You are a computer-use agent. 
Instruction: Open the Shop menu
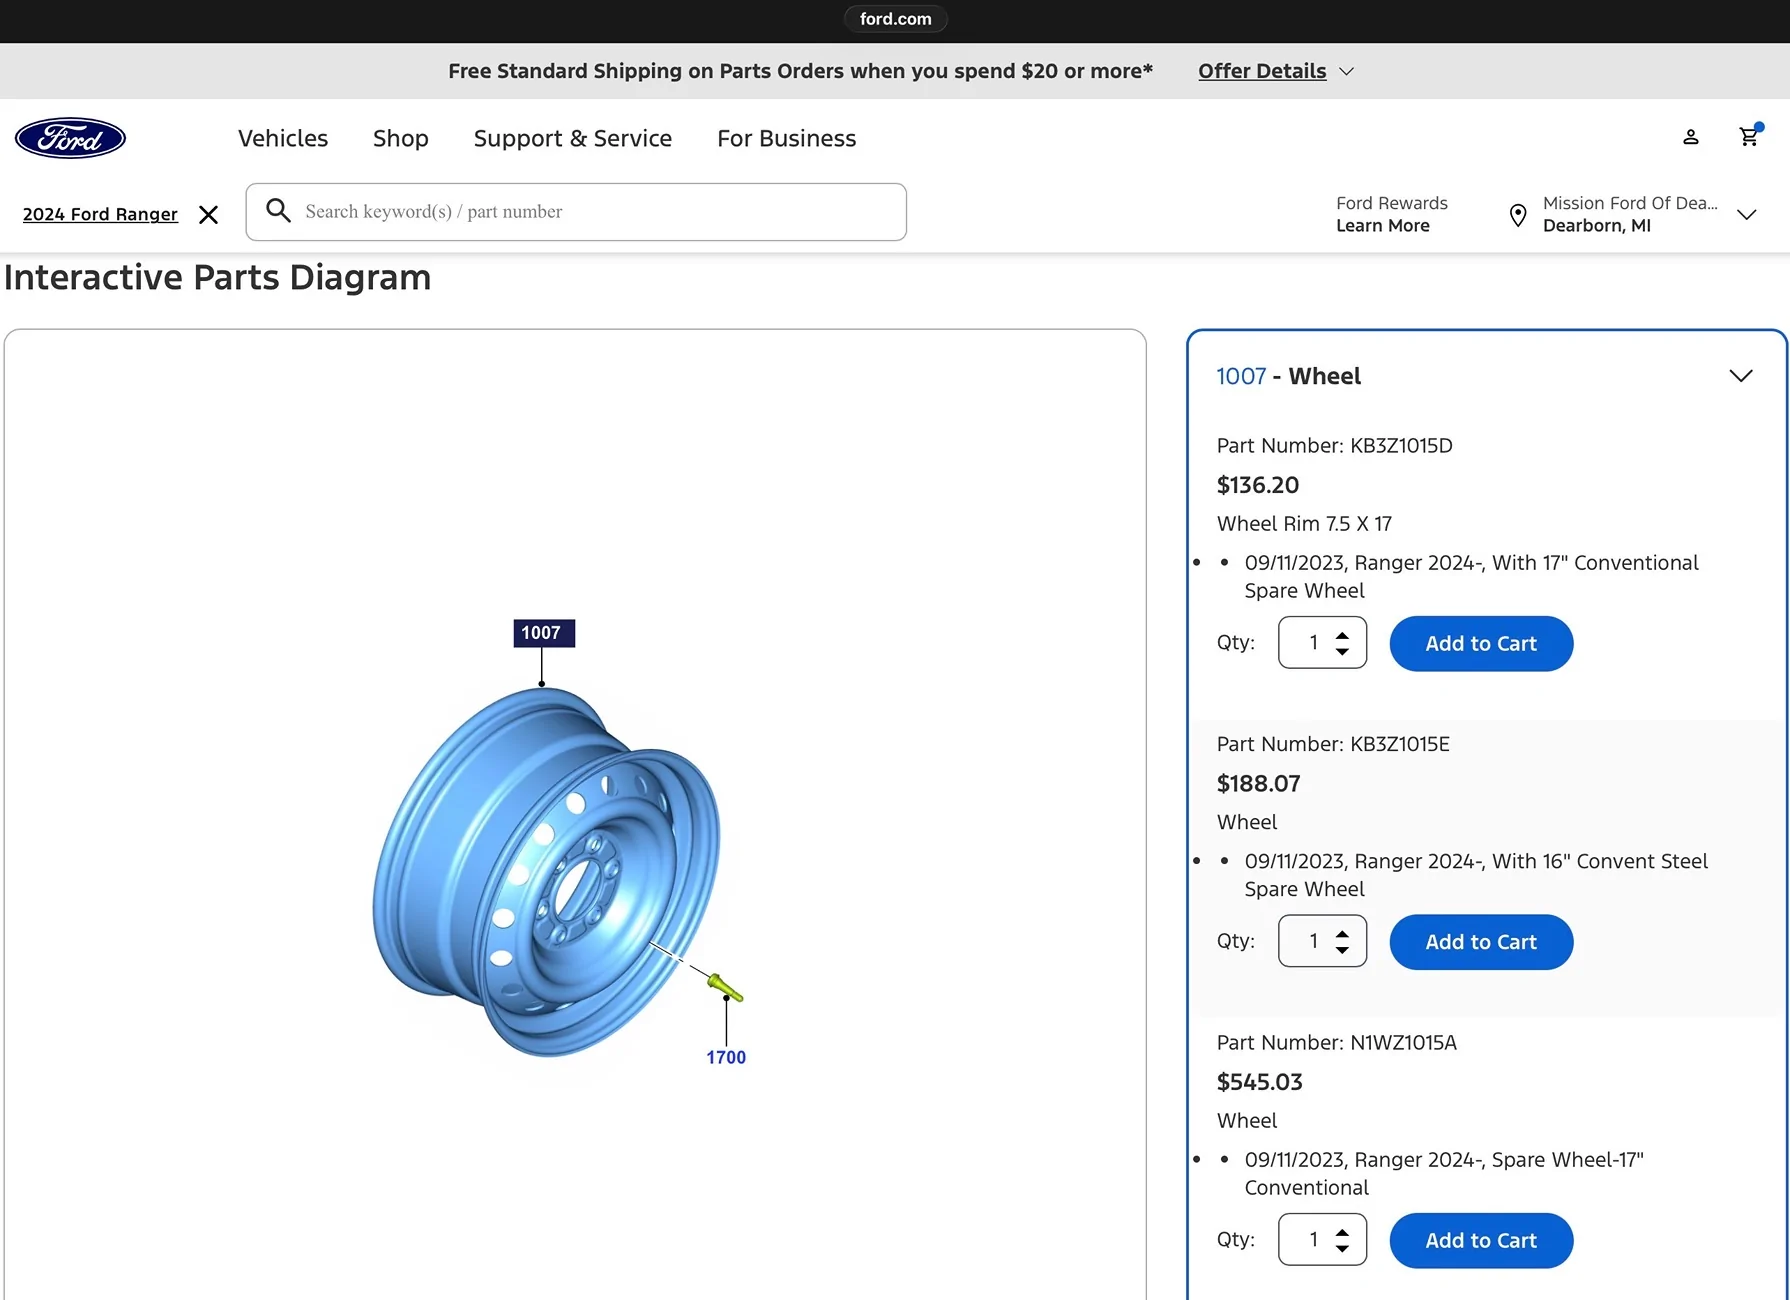coord(401,138)
